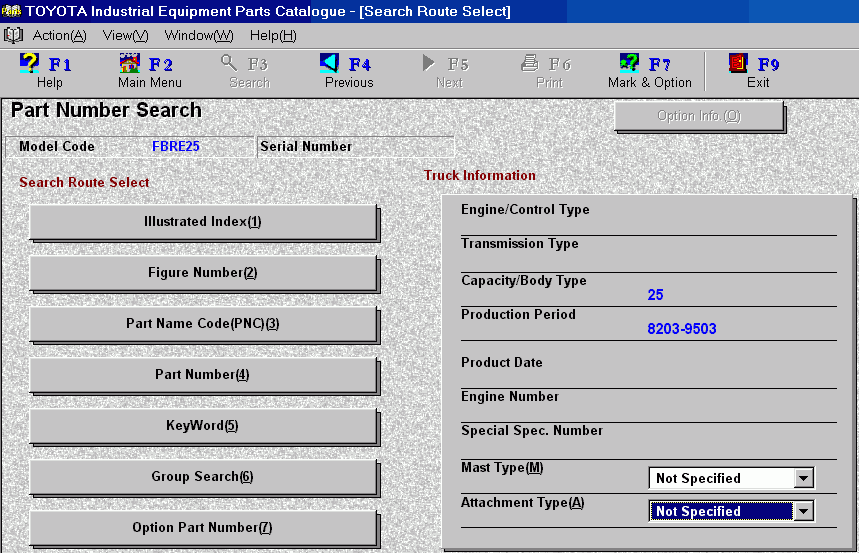This screenshot has width=859, height=553.
Task: Open the Help(H) menu
Action: coord(273,36)
